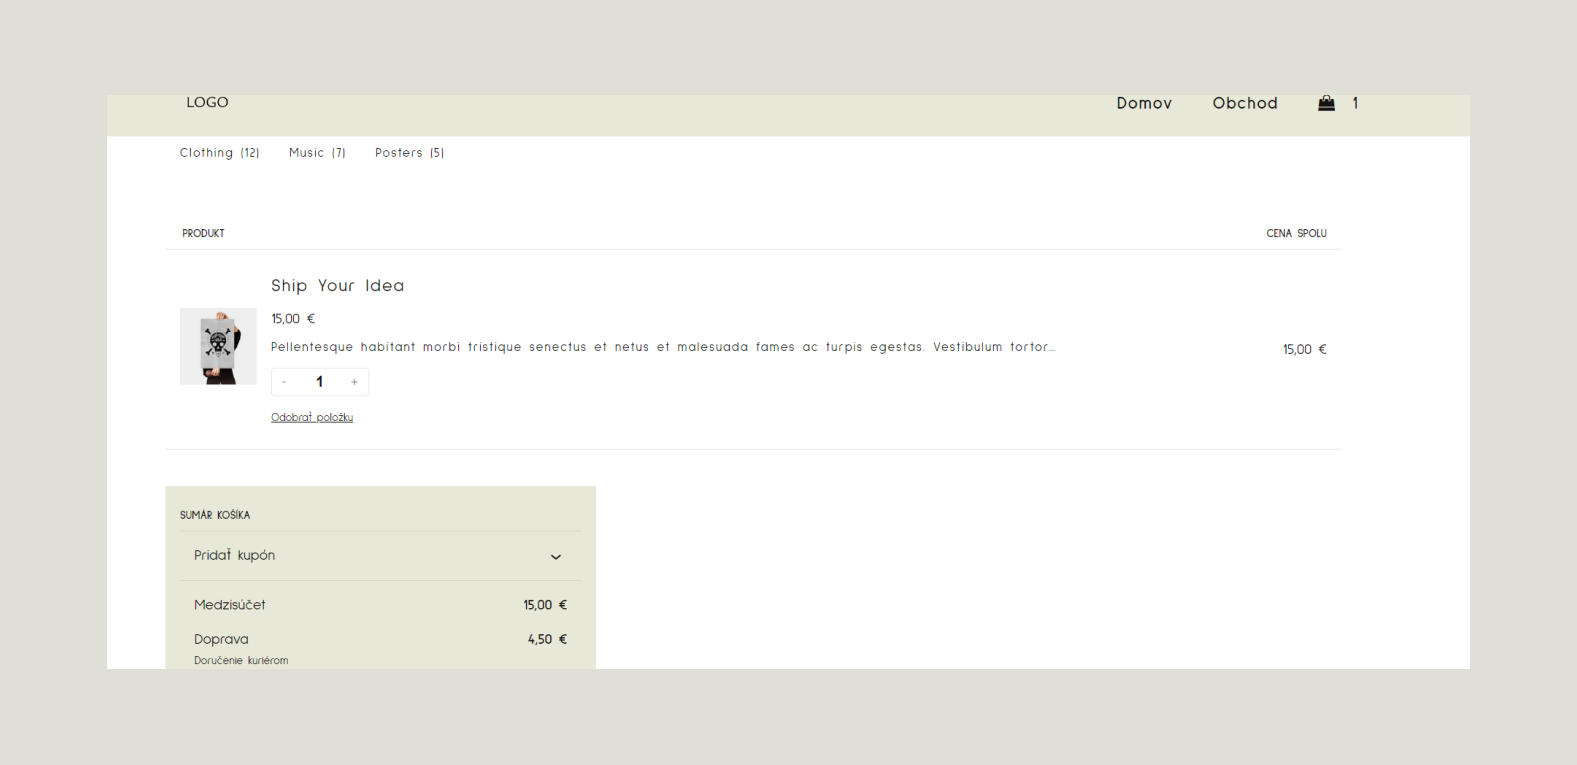Image resolution: width=1577 pixels, height=765 pixels.
Task: Open the shopping bag cart icon
Action: coord(1326,103)
